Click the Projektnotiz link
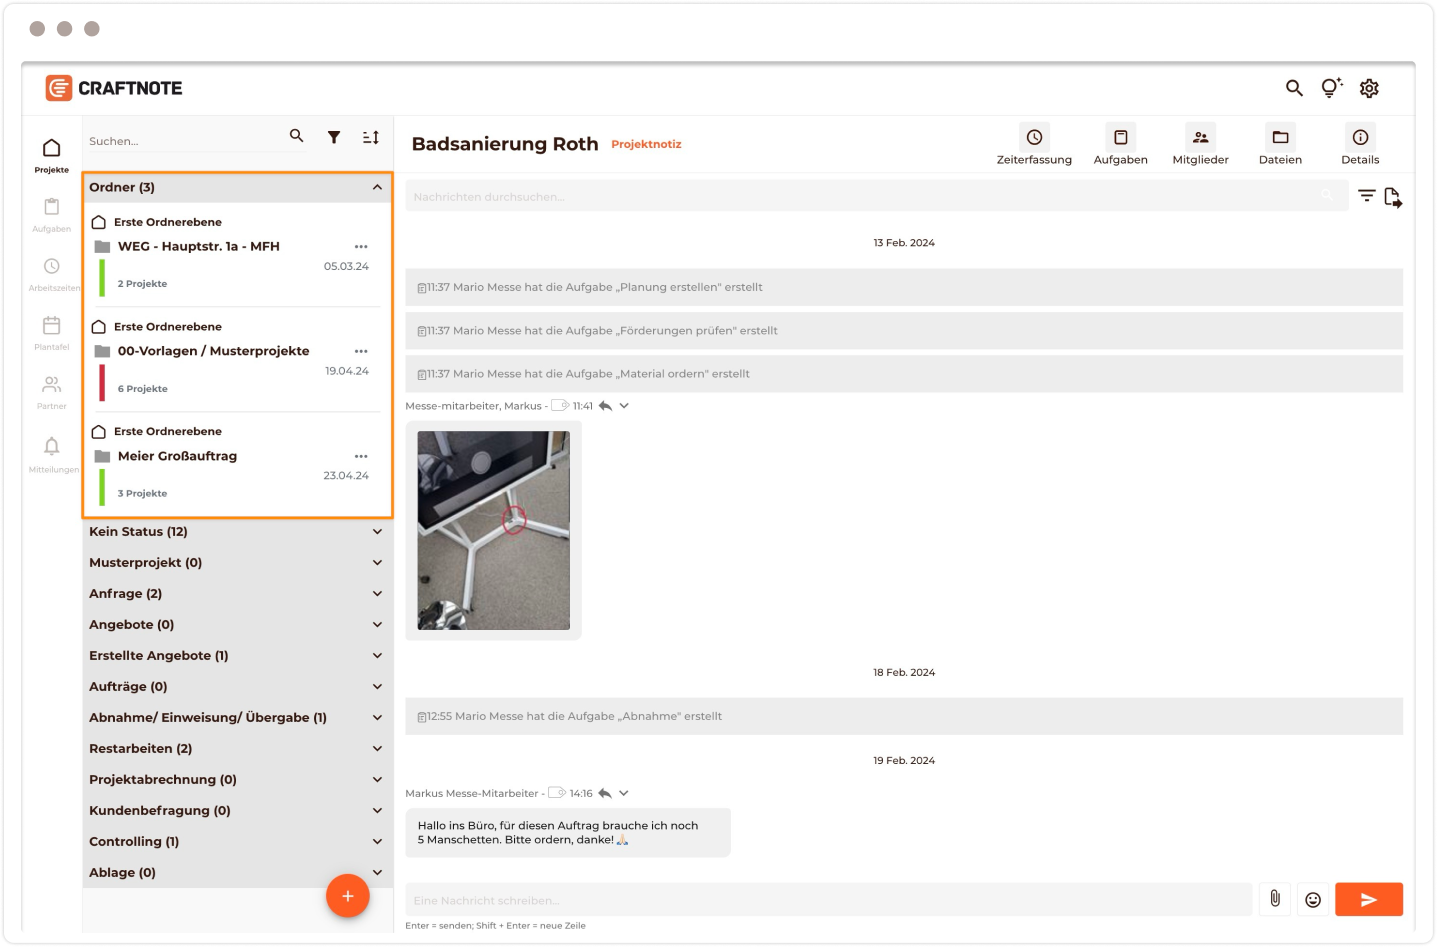 click(646, 144)
